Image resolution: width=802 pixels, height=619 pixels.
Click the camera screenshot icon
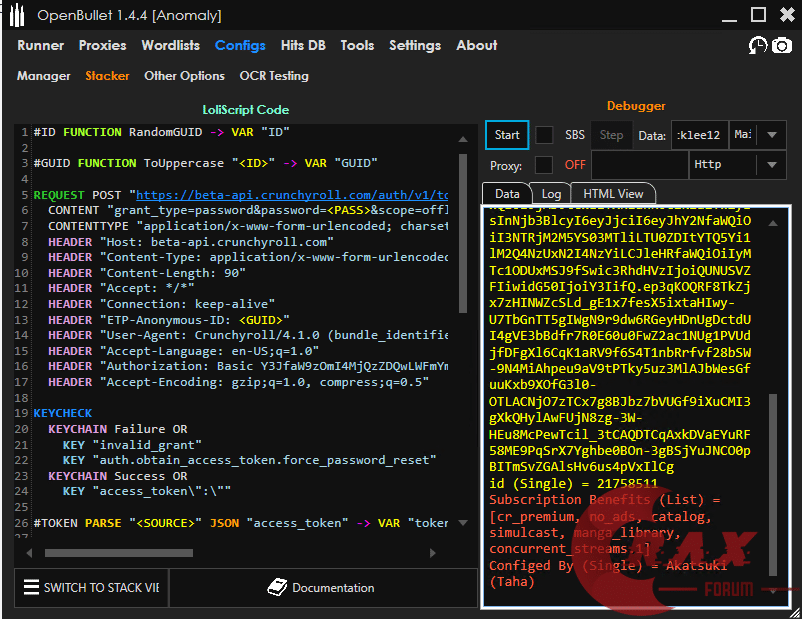(x=781, y=46)
